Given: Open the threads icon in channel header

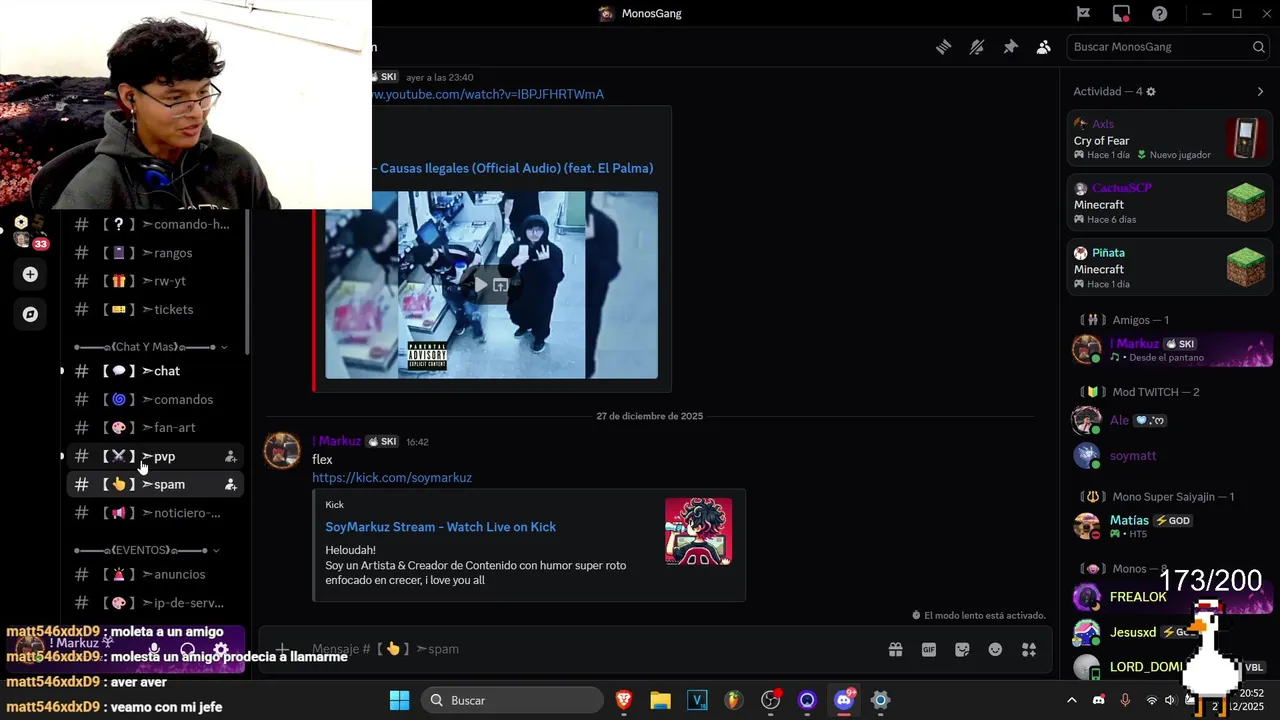Looking at the screenshot, I should (x=943, y=47).
